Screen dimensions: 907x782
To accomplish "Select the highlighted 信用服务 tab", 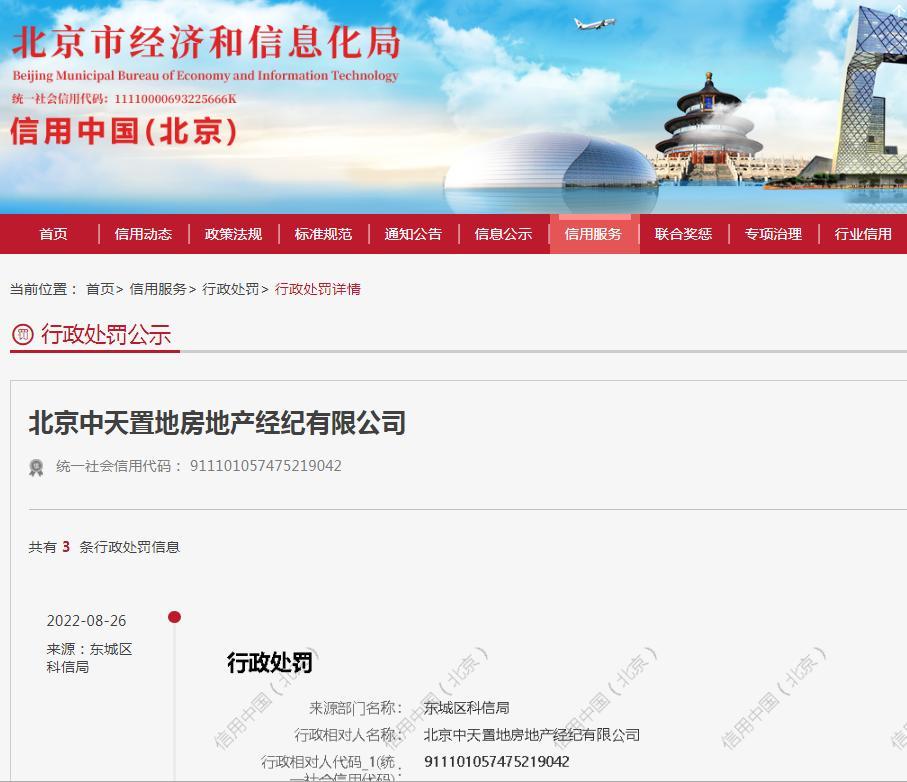I will click(x=593, y=234).
